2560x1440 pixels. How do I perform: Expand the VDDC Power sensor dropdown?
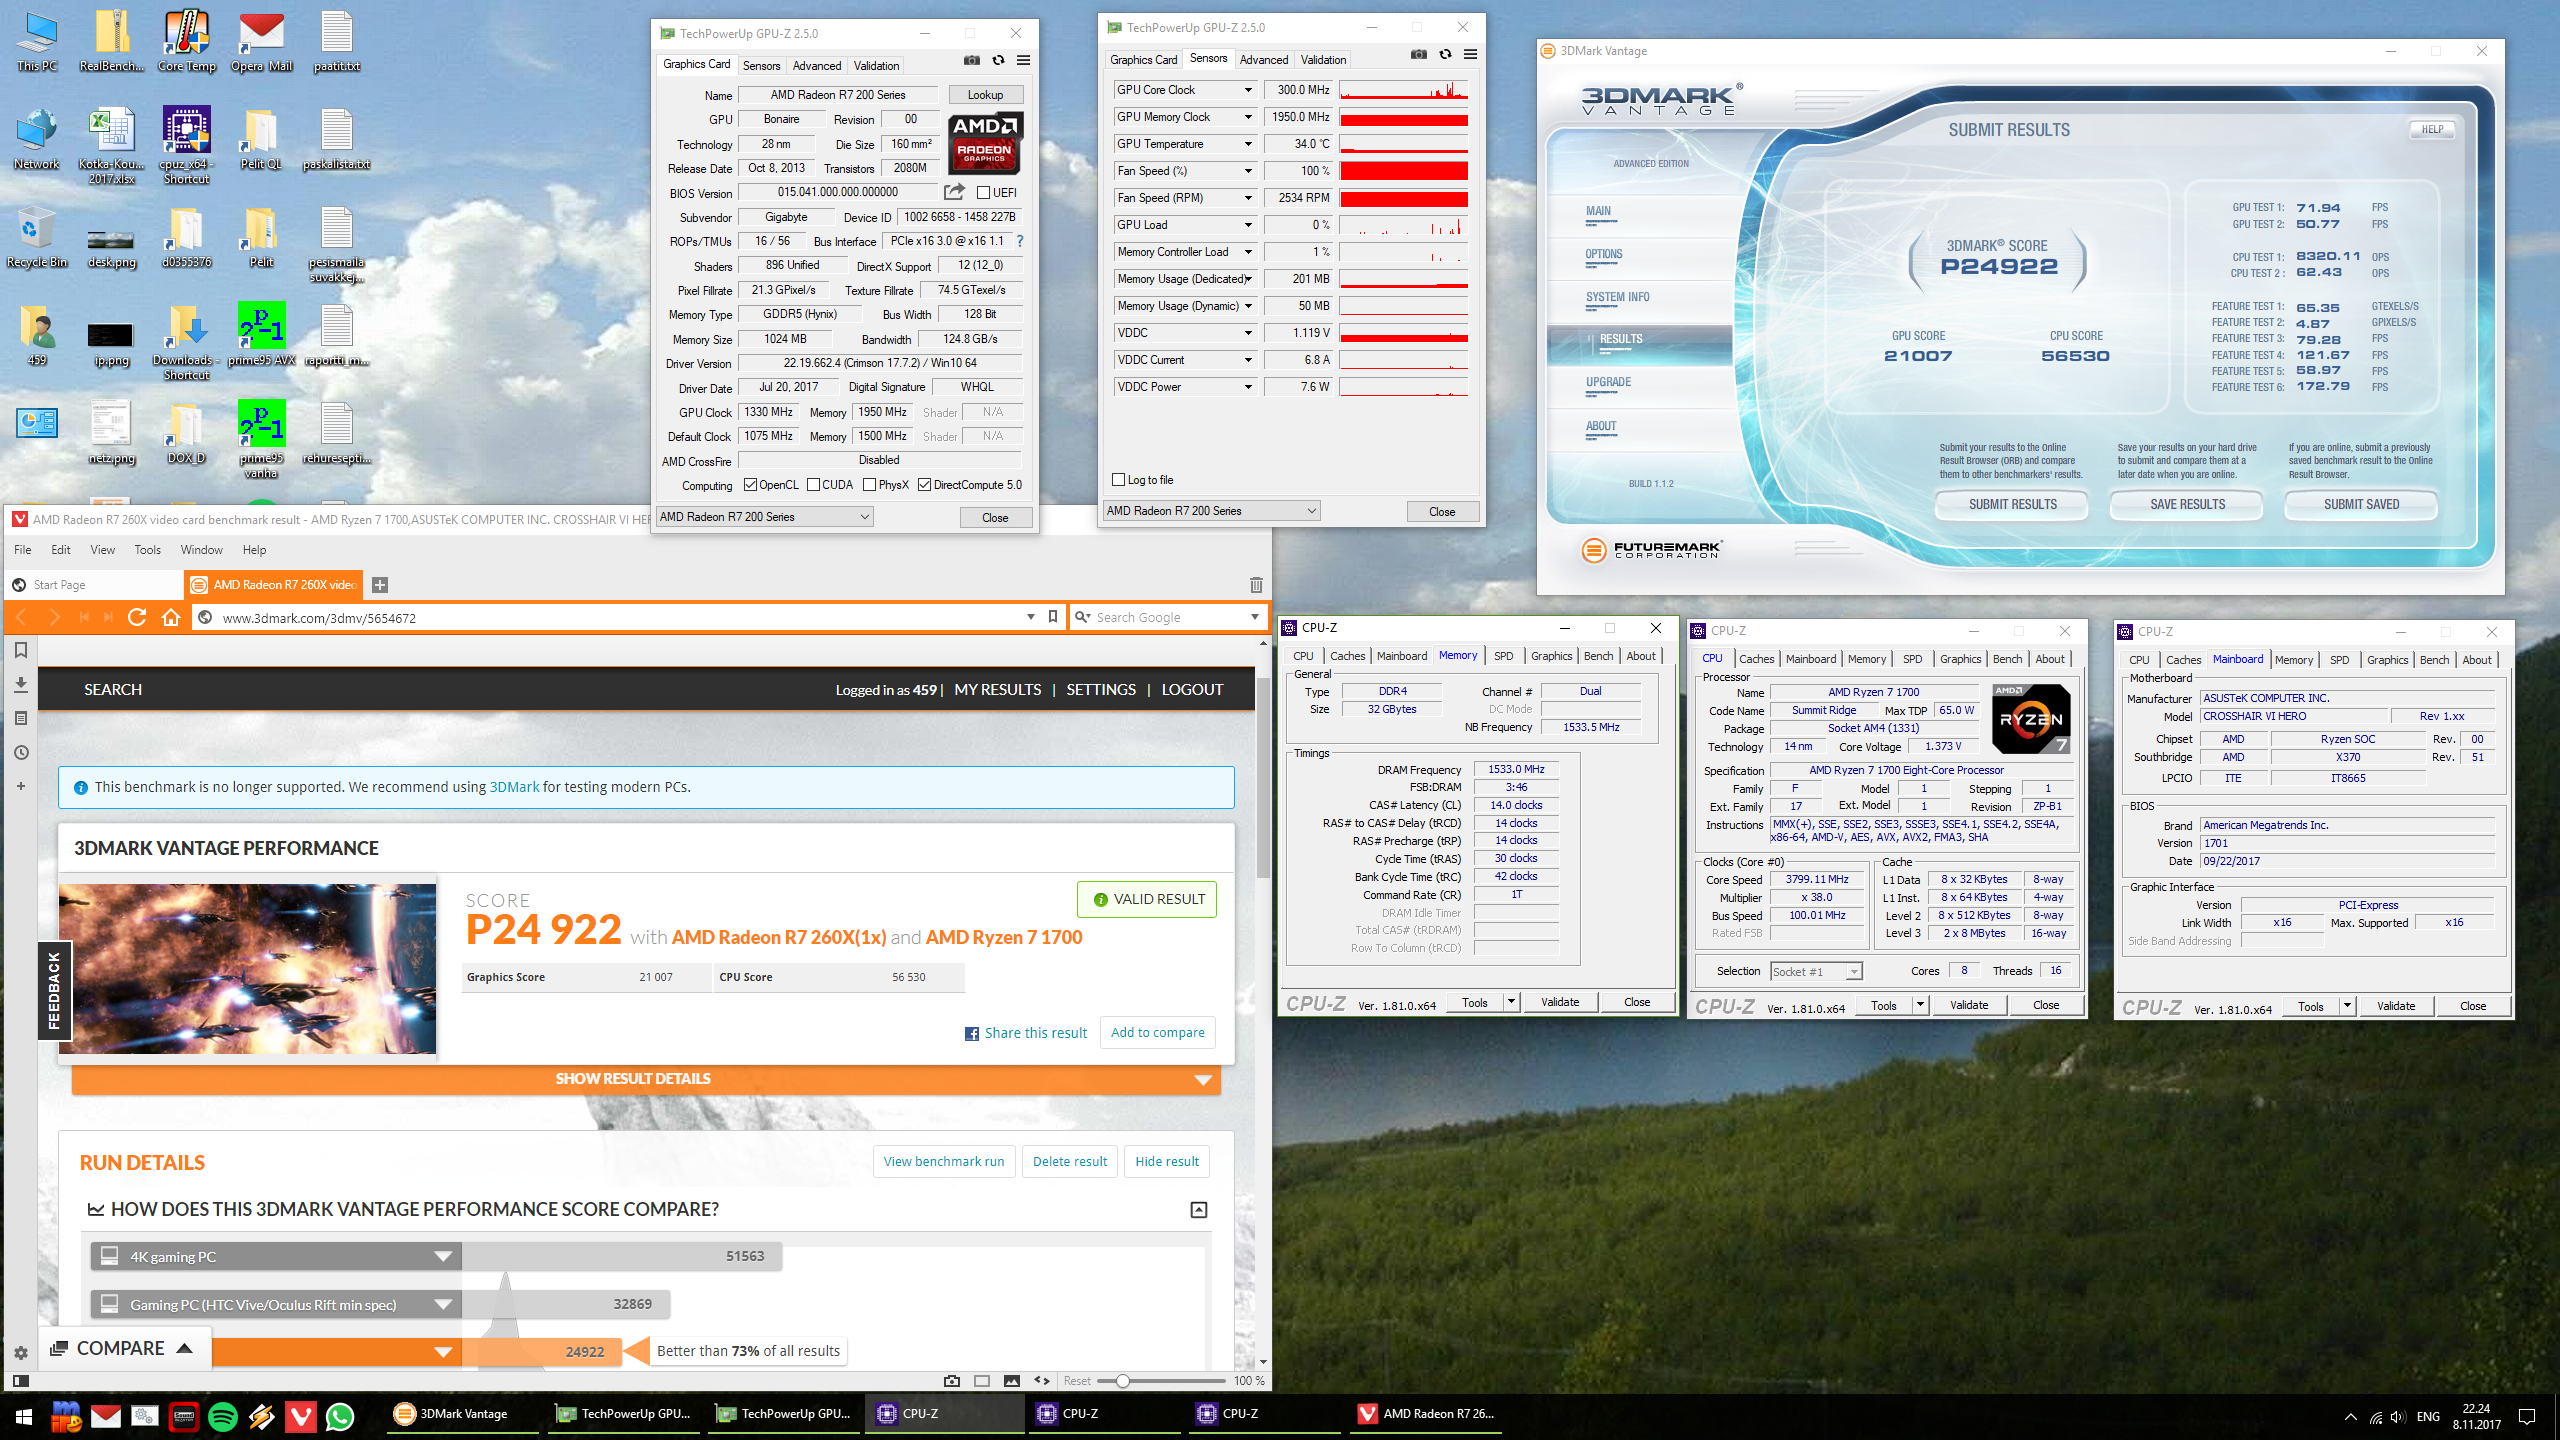click(x=1248, y=387)
